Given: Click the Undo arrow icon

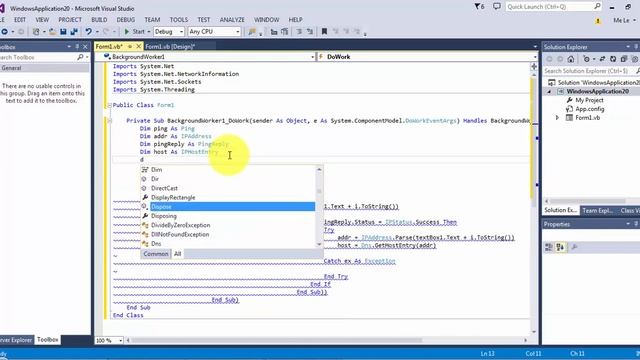Looking at the screenshot, I should point(88,31).
